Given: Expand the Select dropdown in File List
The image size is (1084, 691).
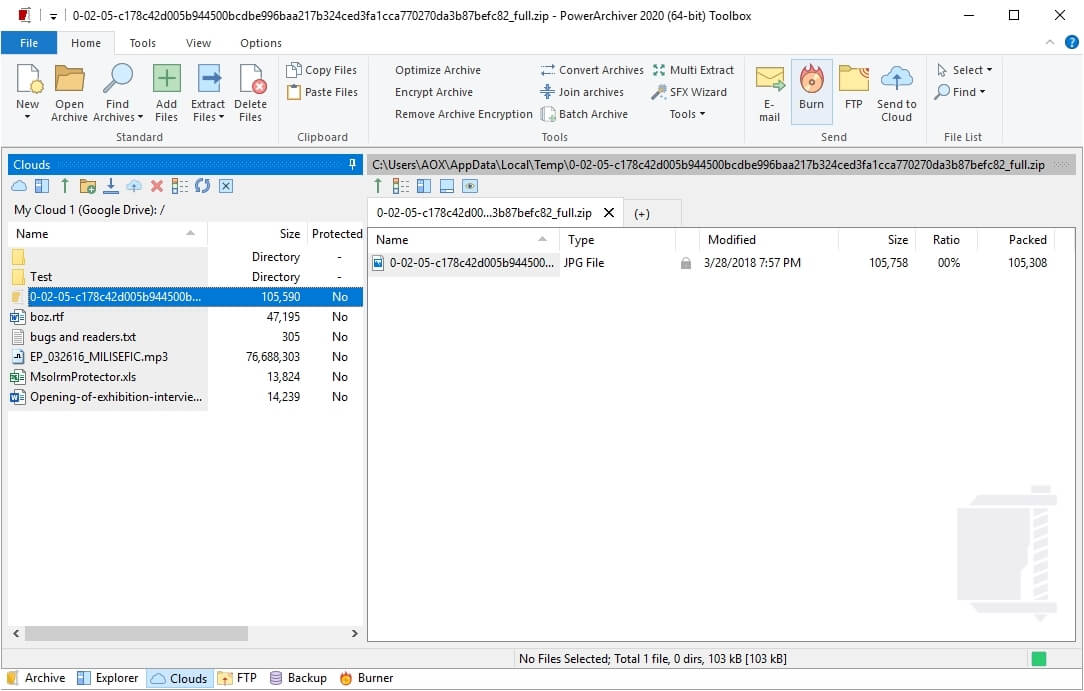Looking at the screenshot, I should [965, 70].
